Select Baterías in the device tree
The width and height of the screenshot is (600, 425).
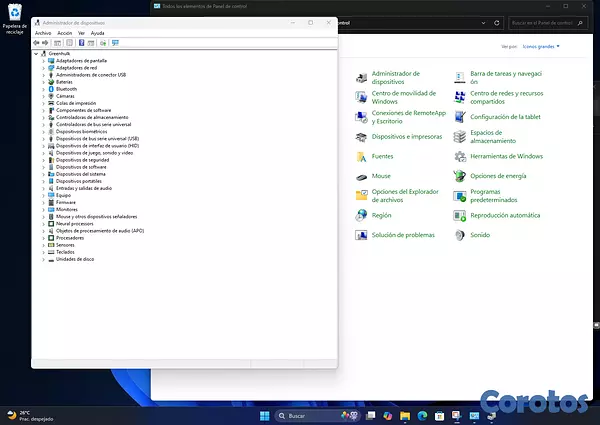coord(64,82)
